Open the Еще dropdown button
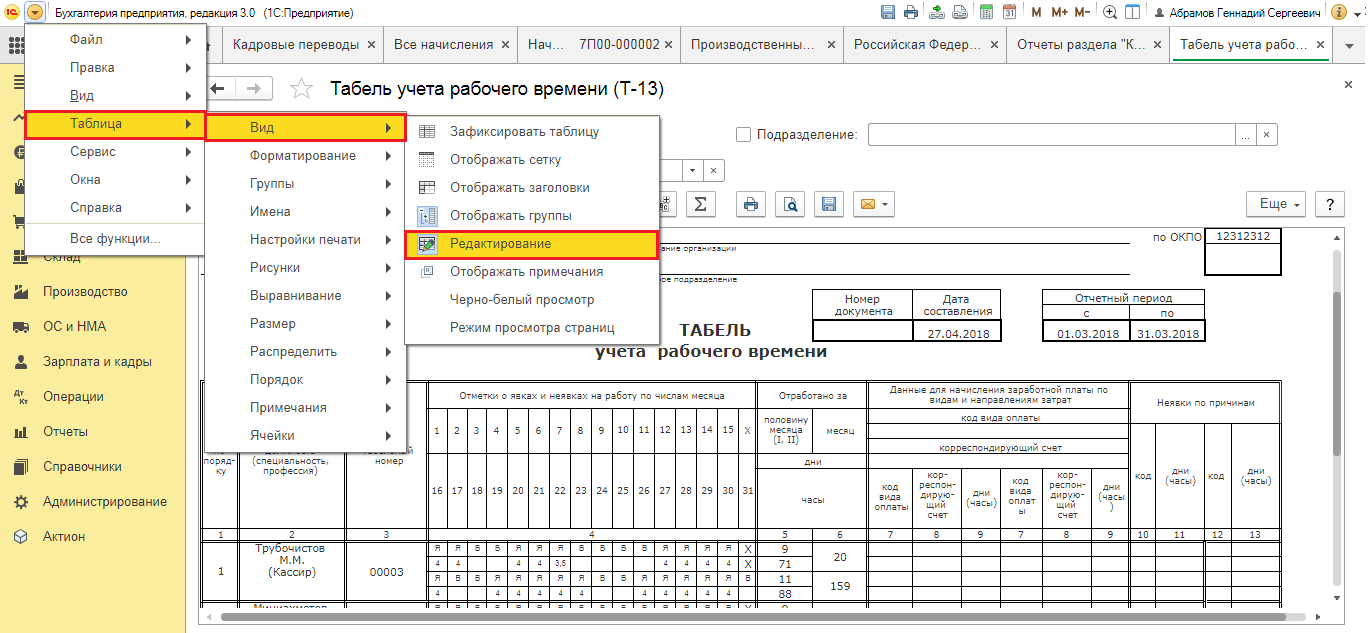Image resolution: width=1369 pixels, height=633 pixels. (x=1280, y=204)
